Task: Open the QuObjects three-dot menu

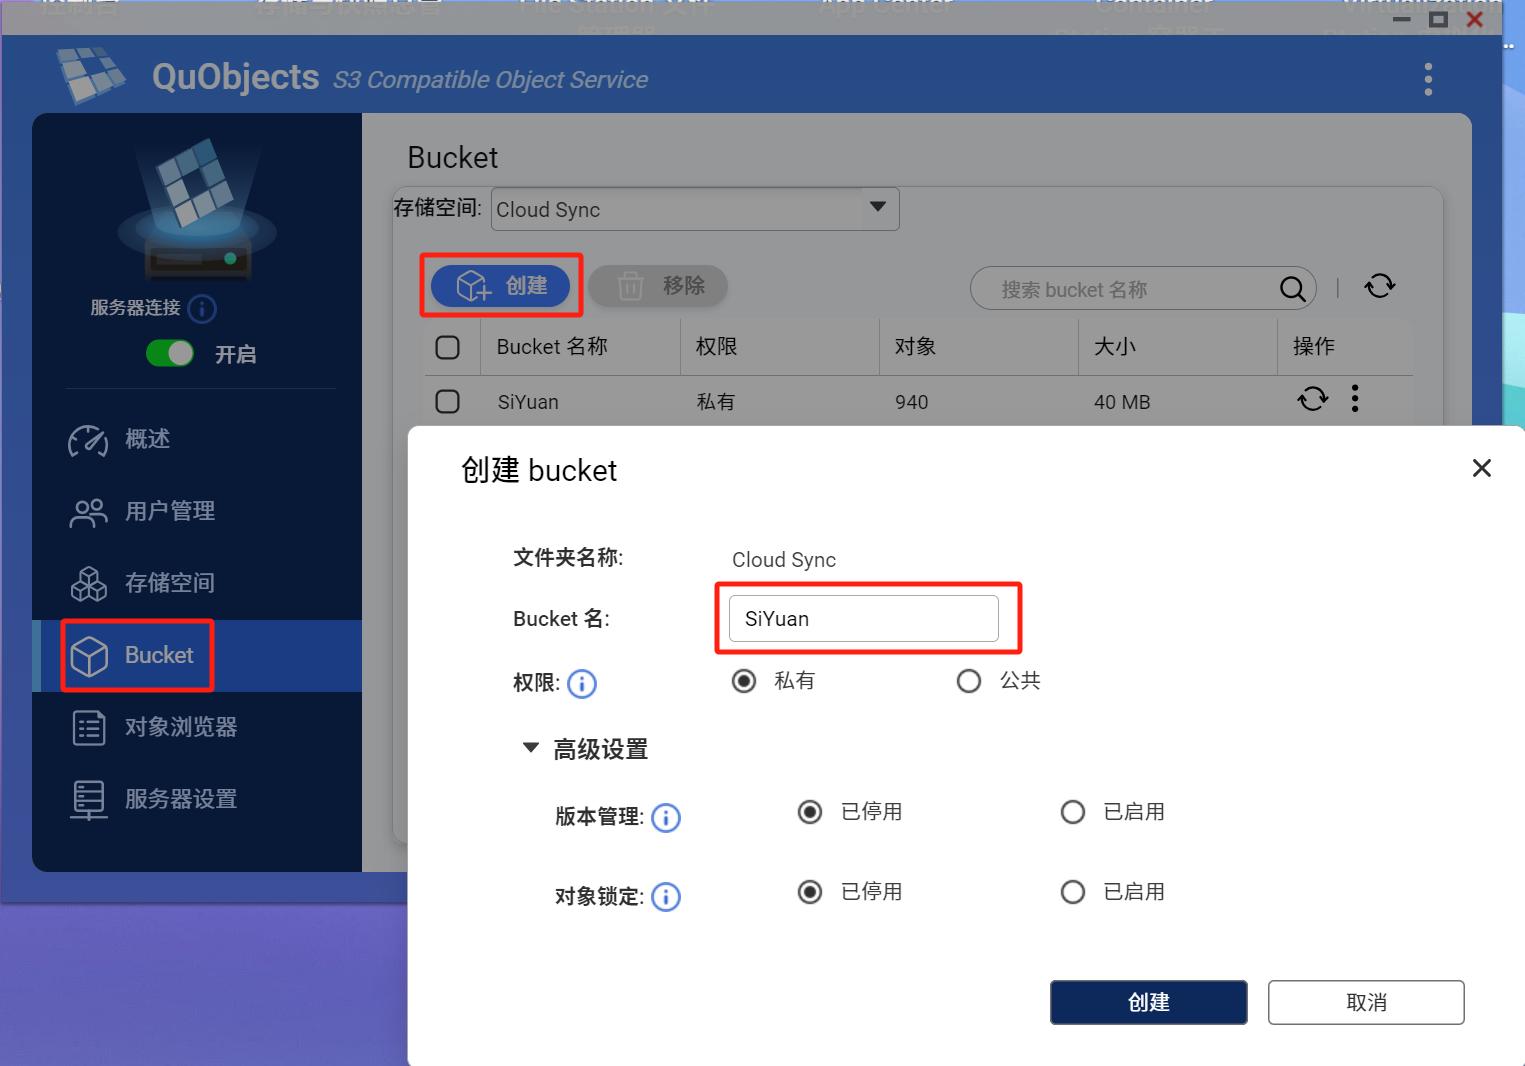Action: coord(1428,79)
